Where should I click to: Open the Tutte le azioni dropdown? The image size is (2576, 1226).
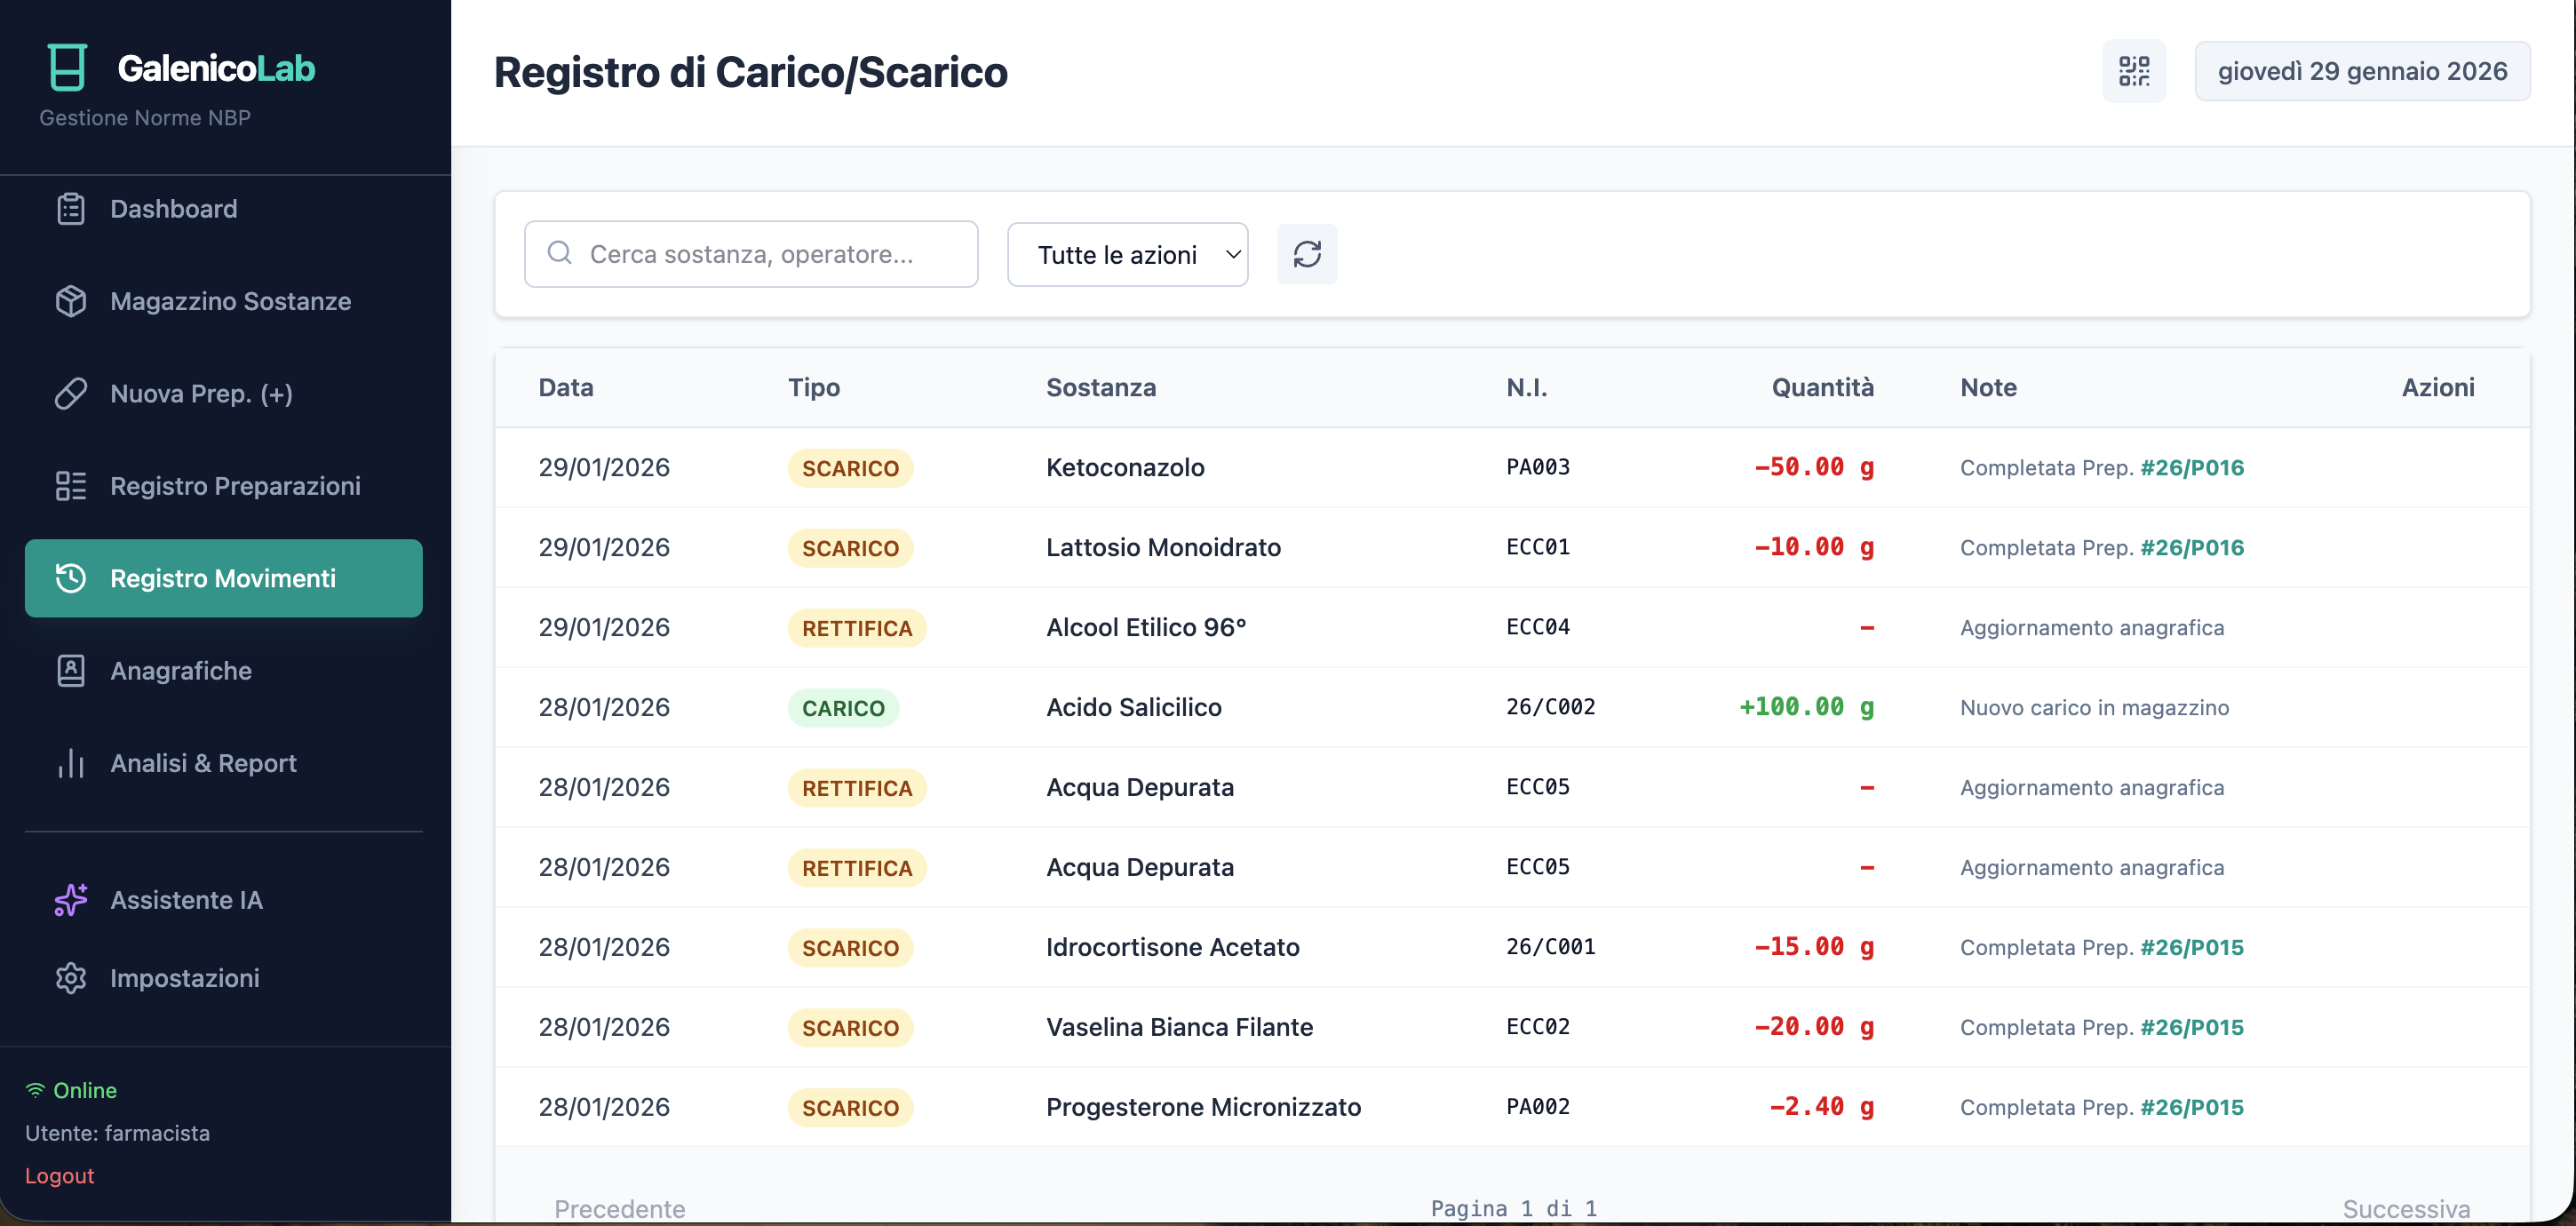(x=1127, y=255)
